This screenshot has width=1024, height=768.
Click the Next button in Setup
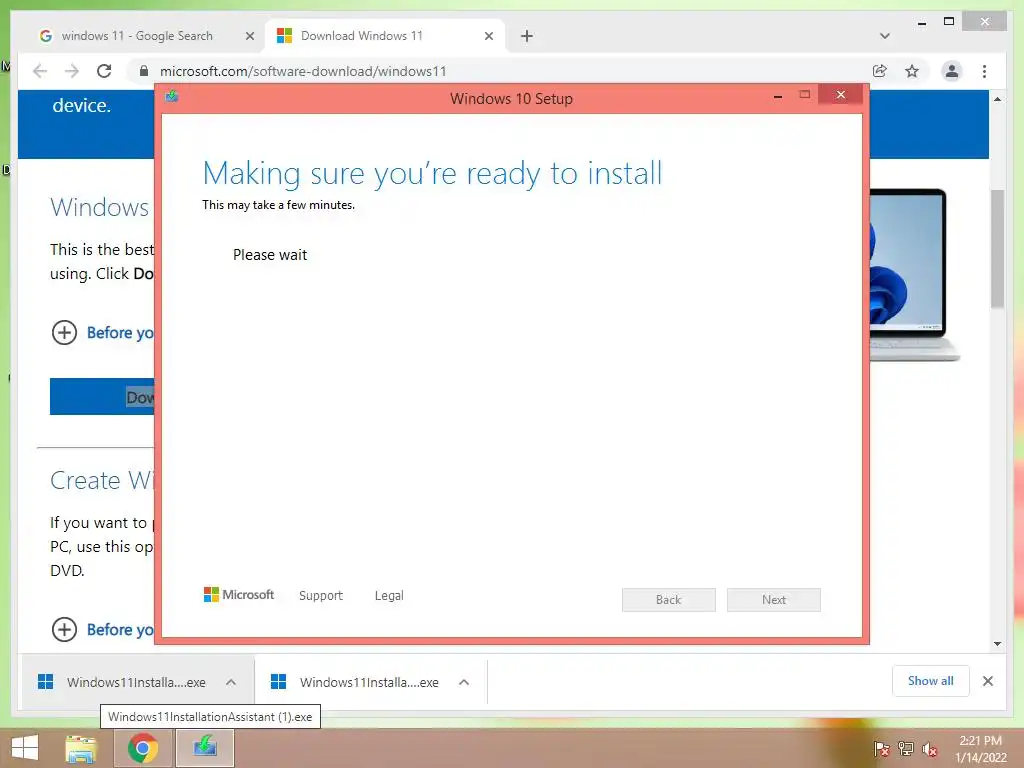(x=773, y=600)
